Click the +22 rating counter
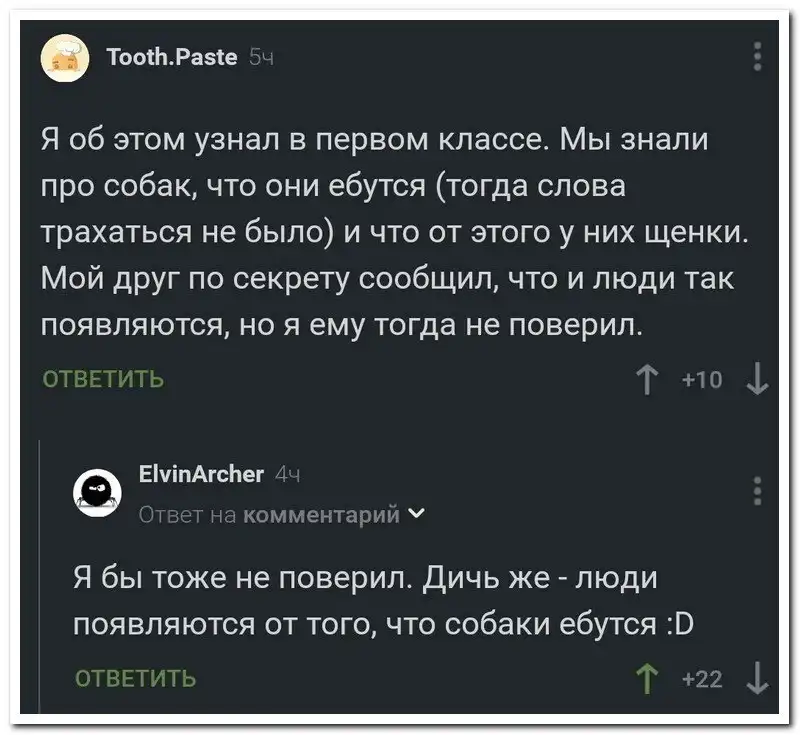Image resolution: width=800 pixels, height=735 pixels. [703, 680]
